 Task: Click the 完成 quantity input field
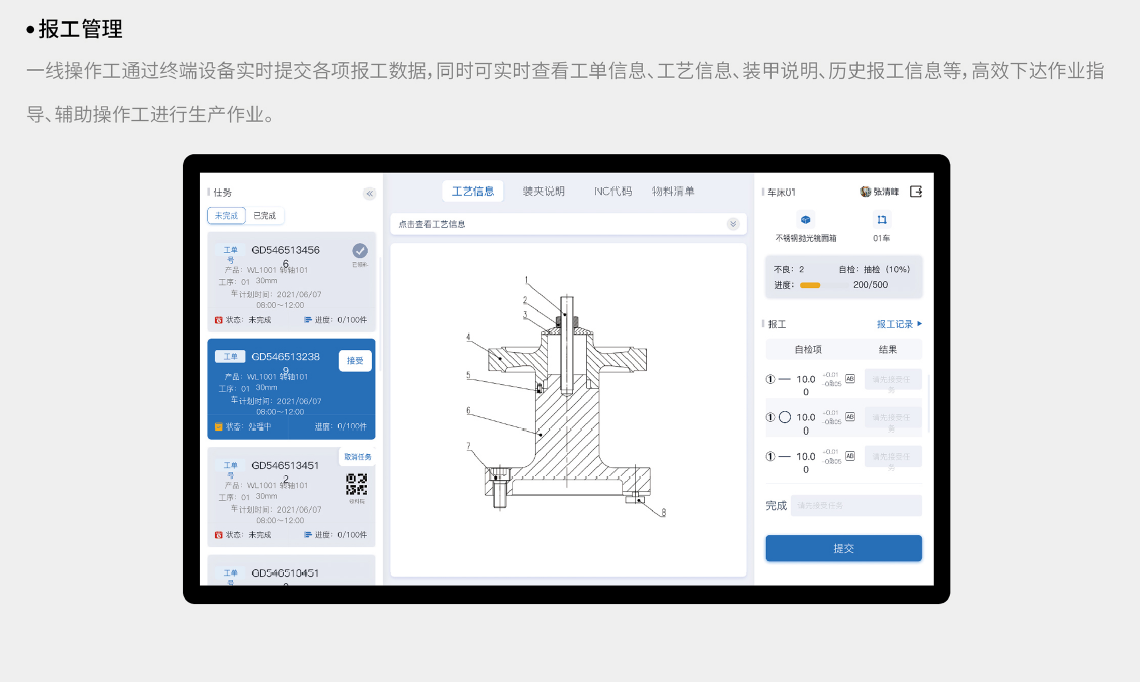click(856, 506)
